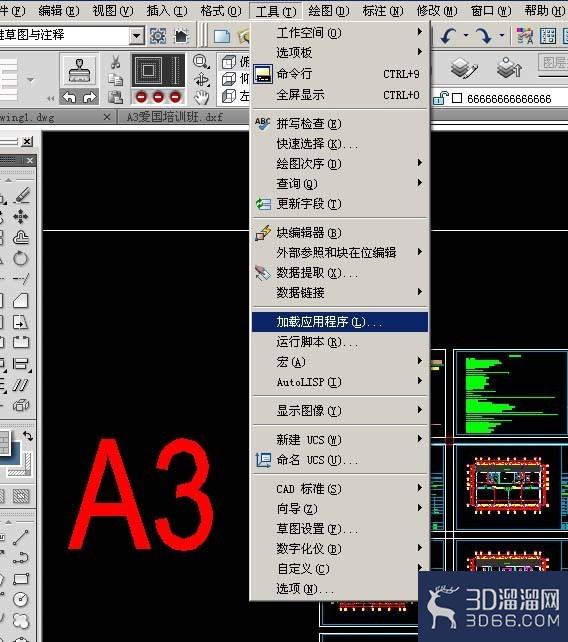The image size is (568, 642).
Task: Click the New drawing file icon
Action: tap(222, 36)
